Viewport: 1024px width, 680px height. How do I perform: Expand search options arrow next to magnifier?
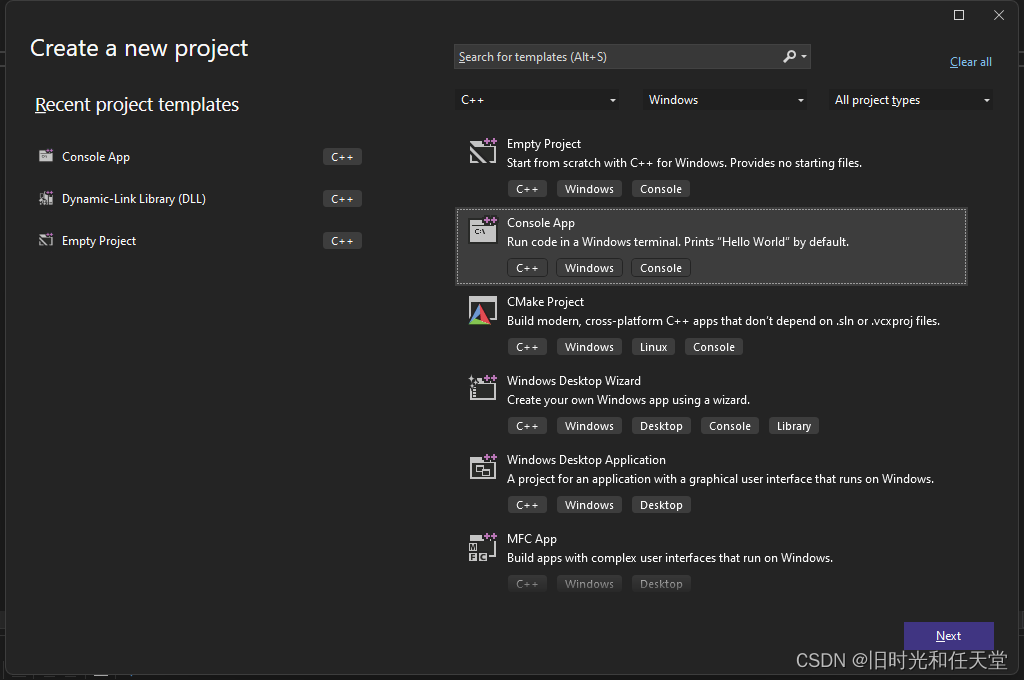click(x=804, y=57)
